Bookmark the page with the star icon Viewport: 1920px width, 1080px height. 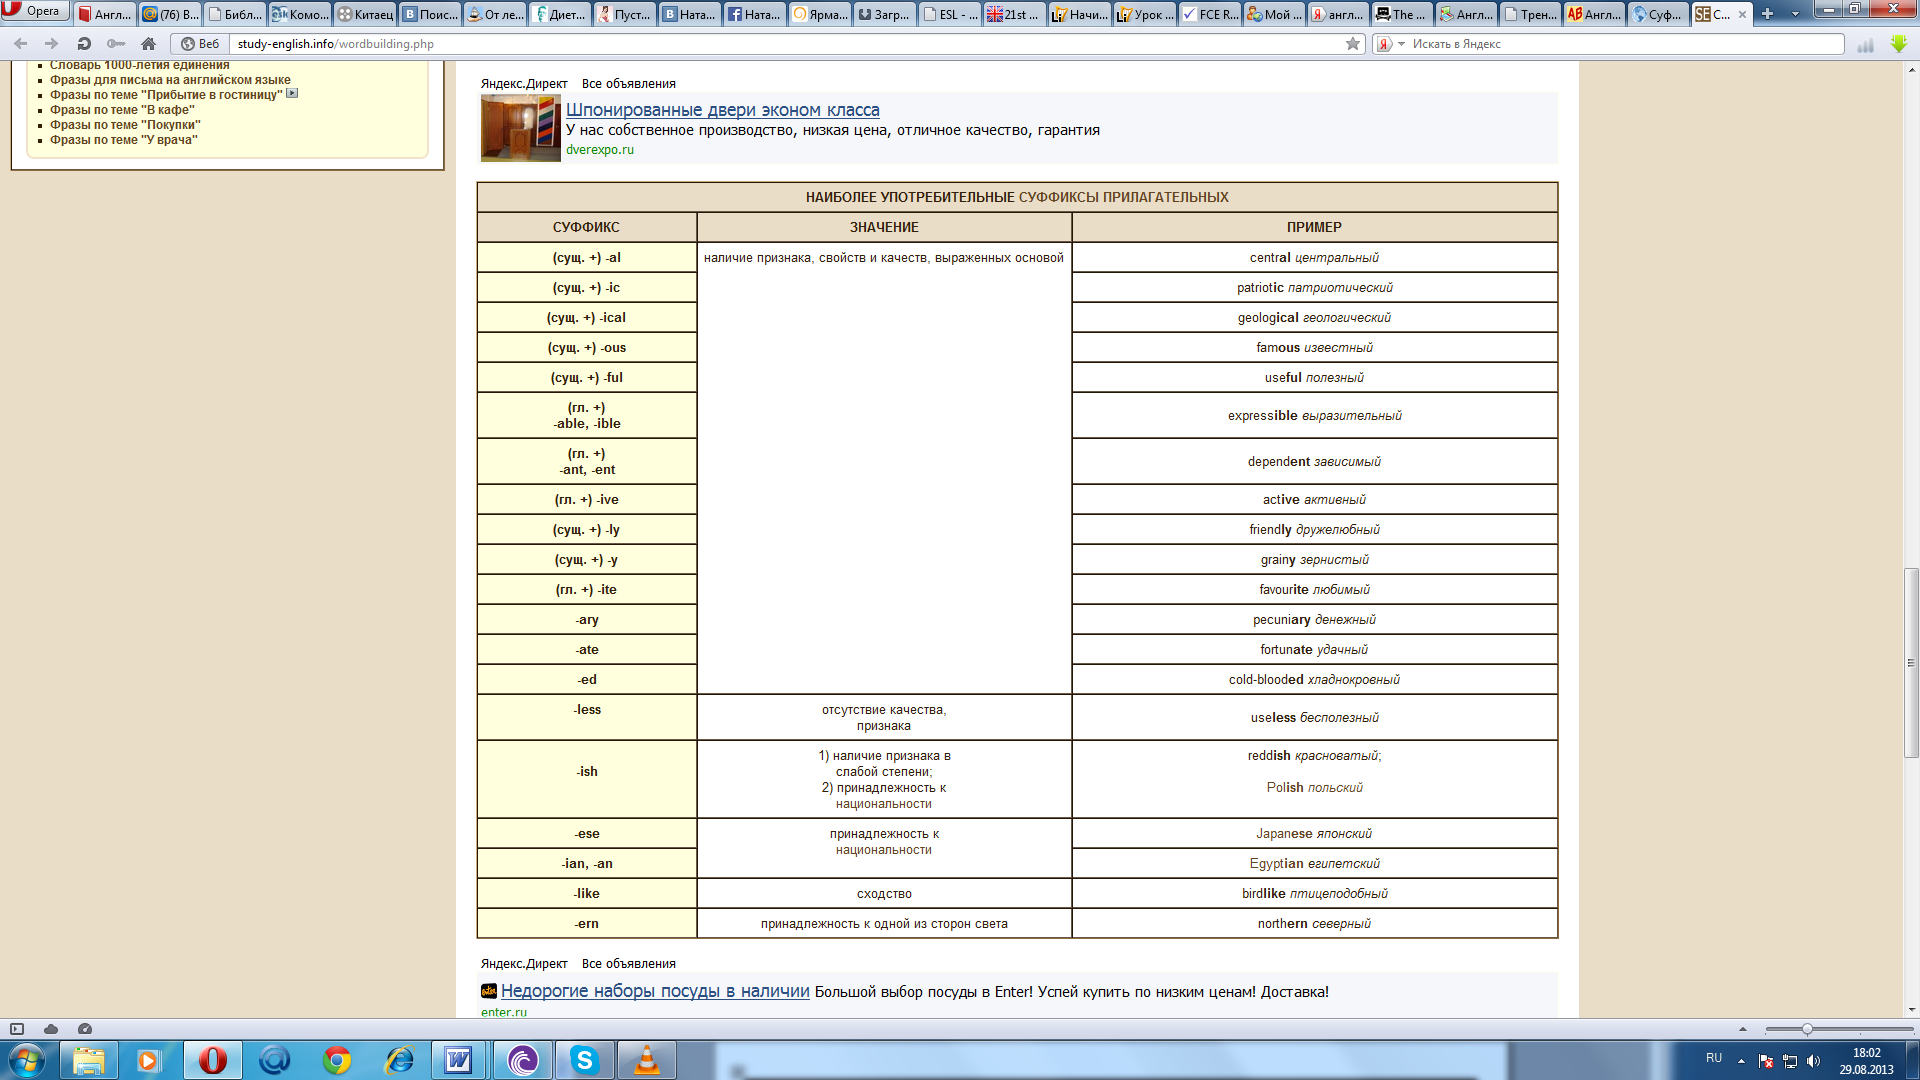pyautogui.click(x=1353, y=44)
